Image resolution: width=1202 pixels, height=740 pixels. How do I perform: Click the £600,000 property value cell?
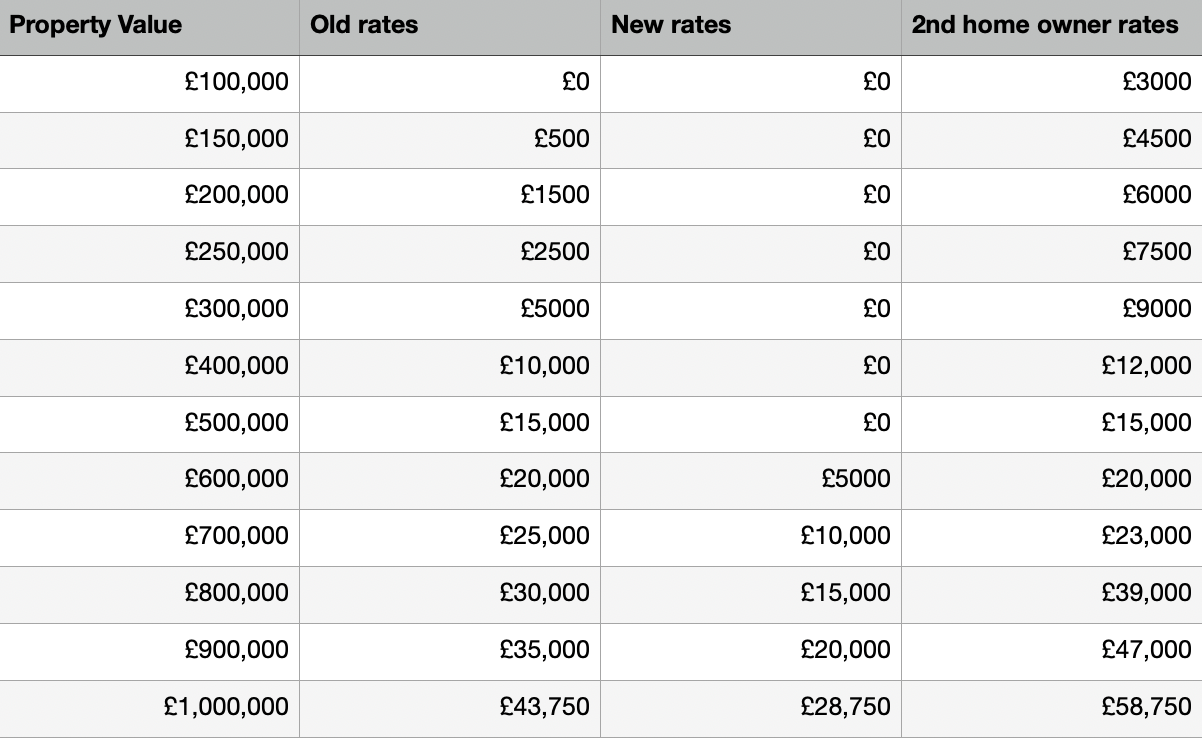click(150, 481)
